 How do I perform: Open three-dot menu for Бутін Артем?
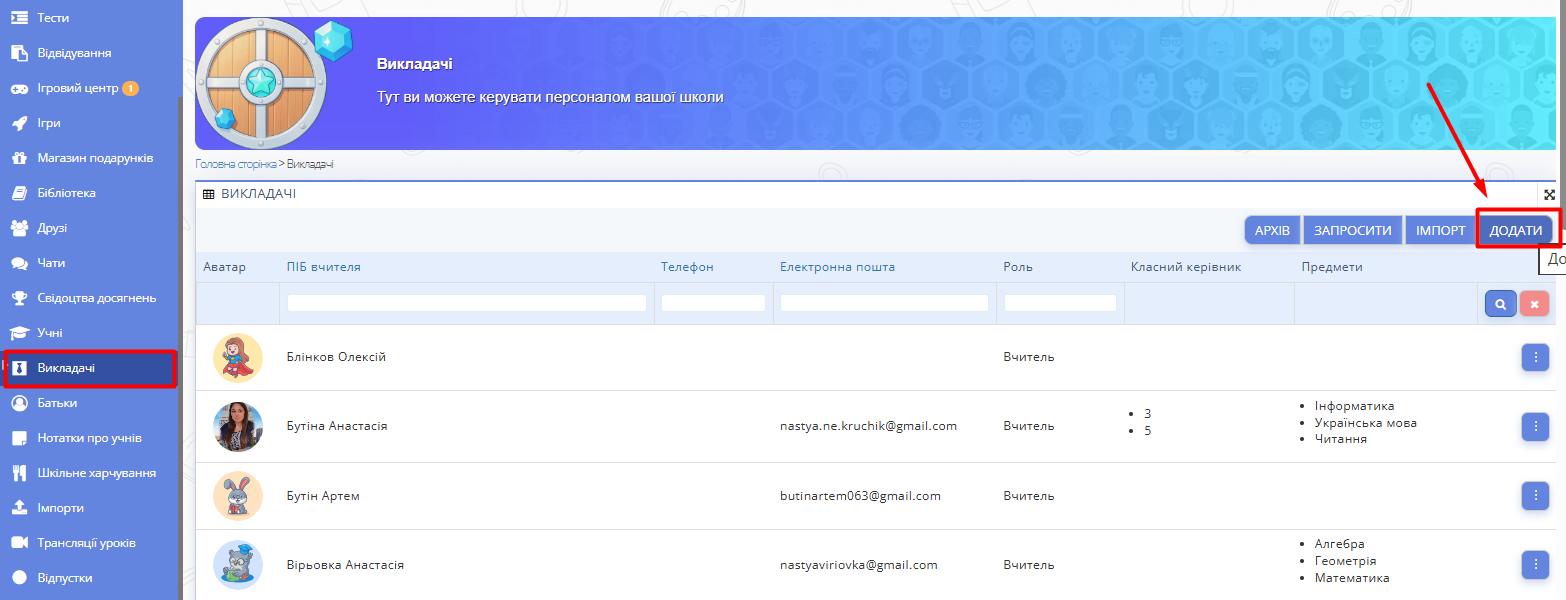1534,496
